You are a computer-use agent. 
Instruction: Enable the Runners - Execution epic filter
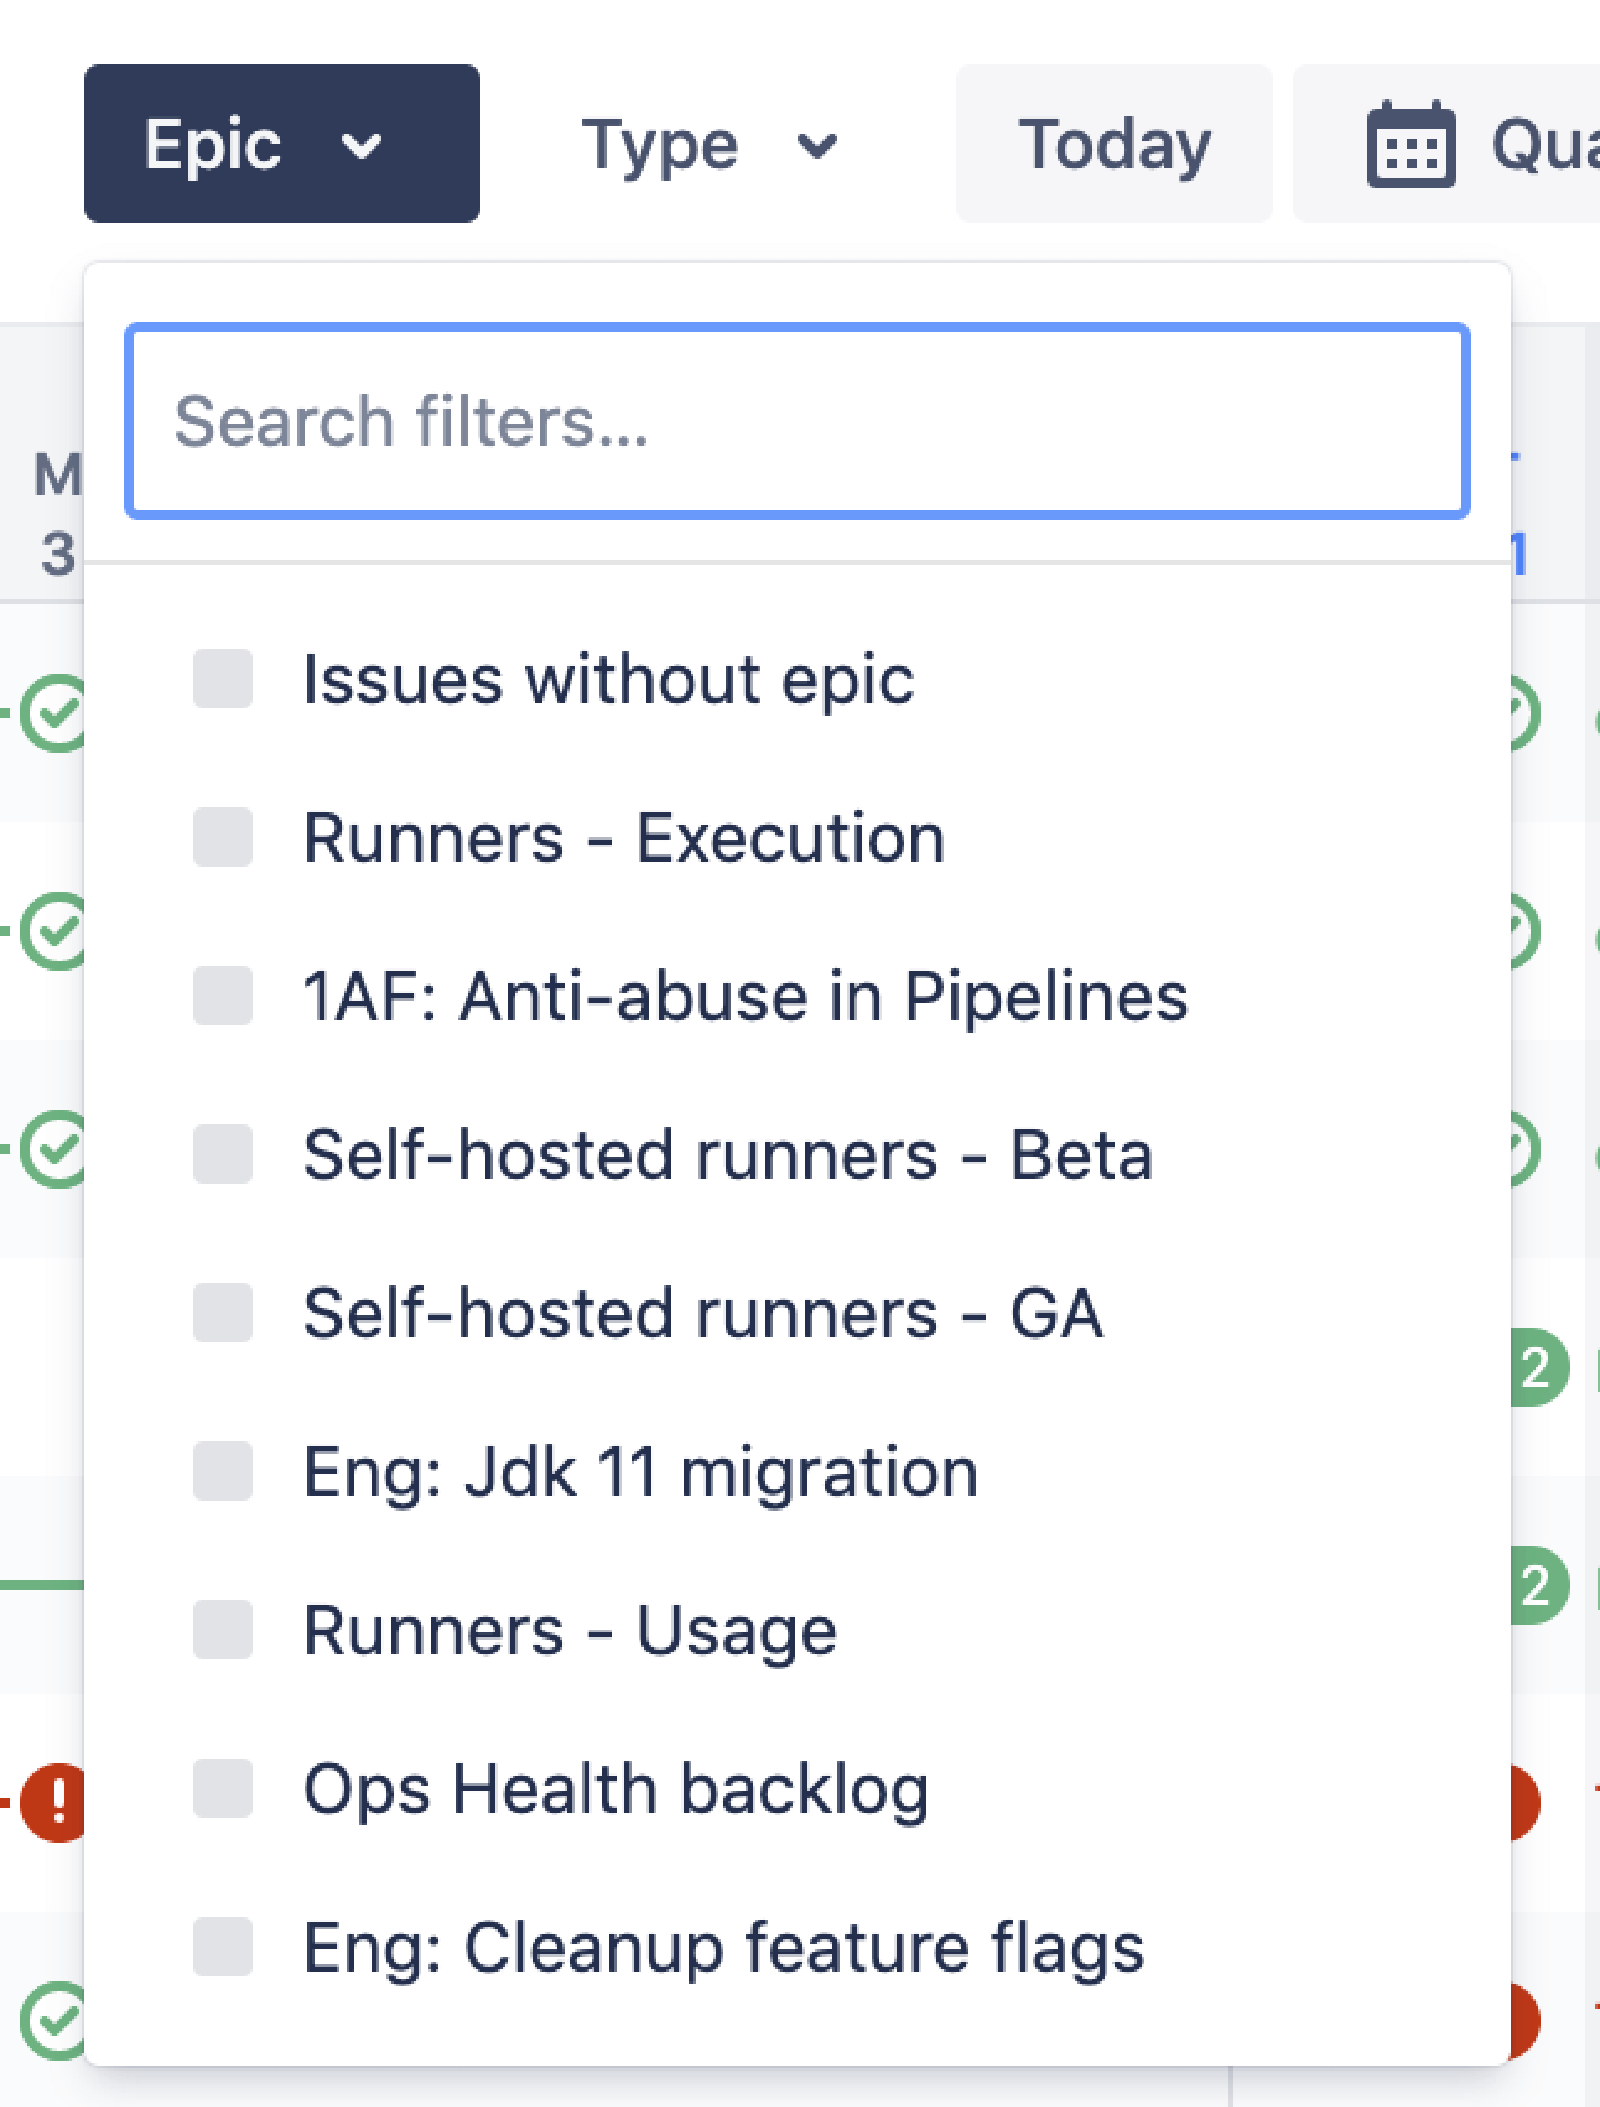[222, 838]
